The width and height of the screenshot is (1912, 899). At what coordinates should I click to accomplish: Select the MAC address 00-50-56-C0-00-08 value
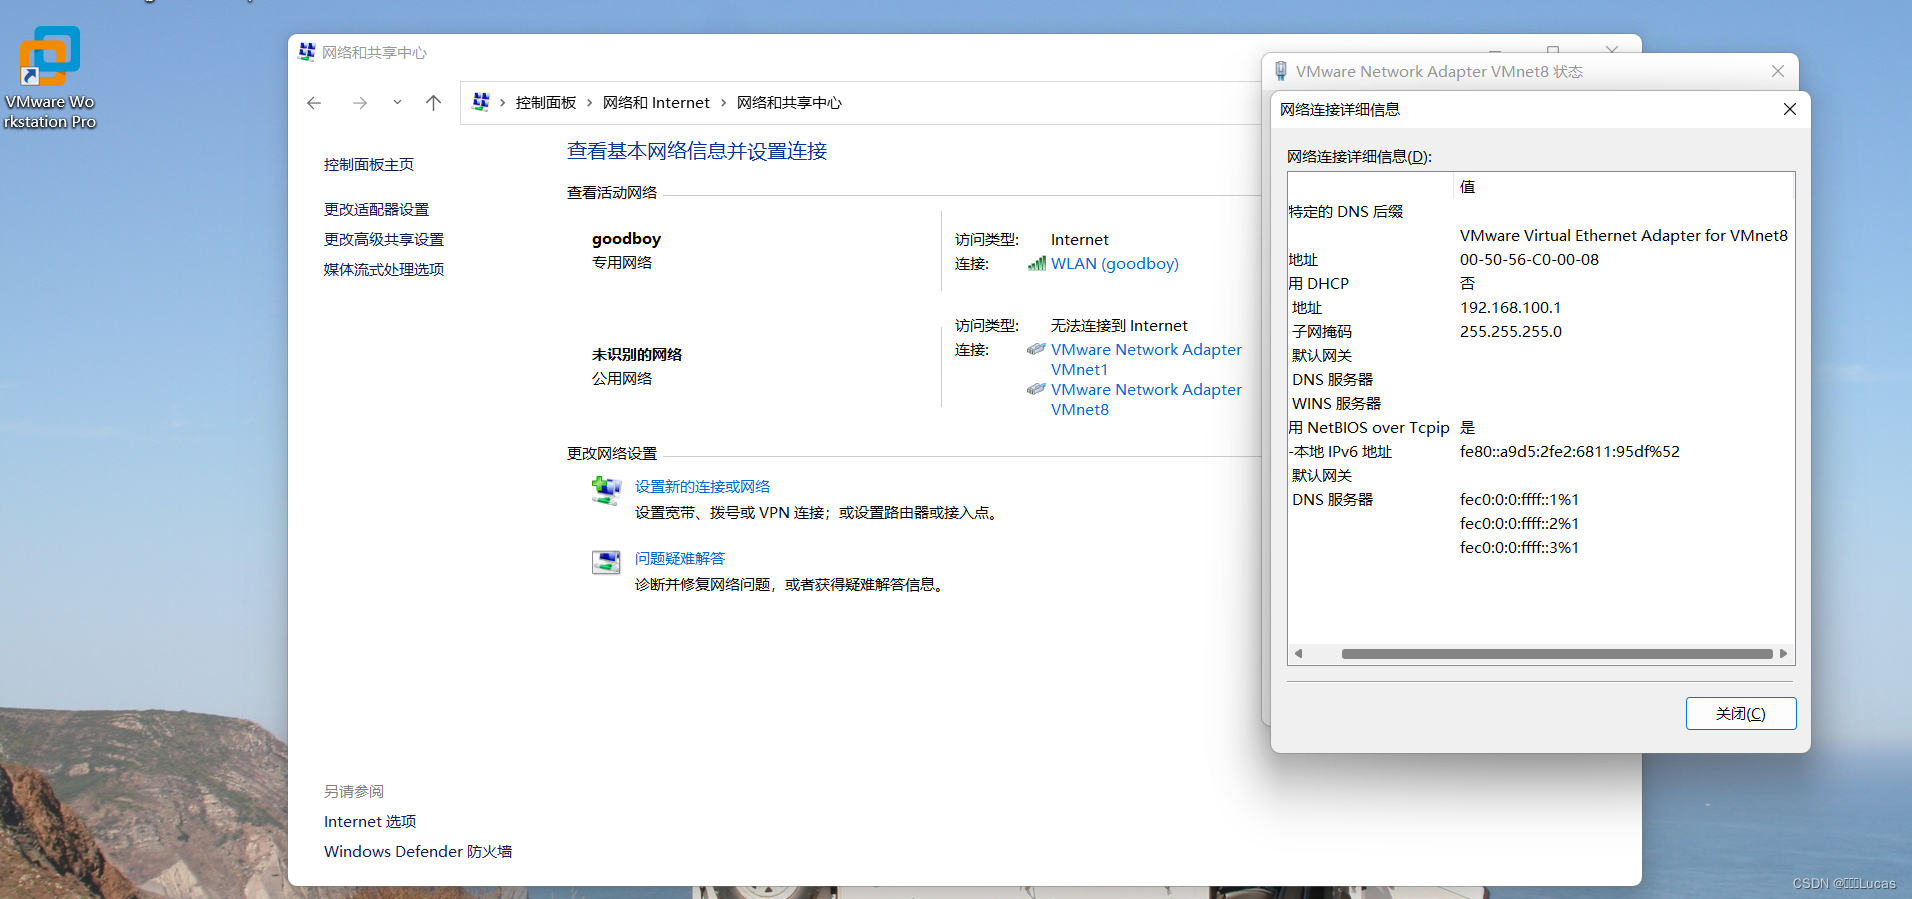[1529, 260]
